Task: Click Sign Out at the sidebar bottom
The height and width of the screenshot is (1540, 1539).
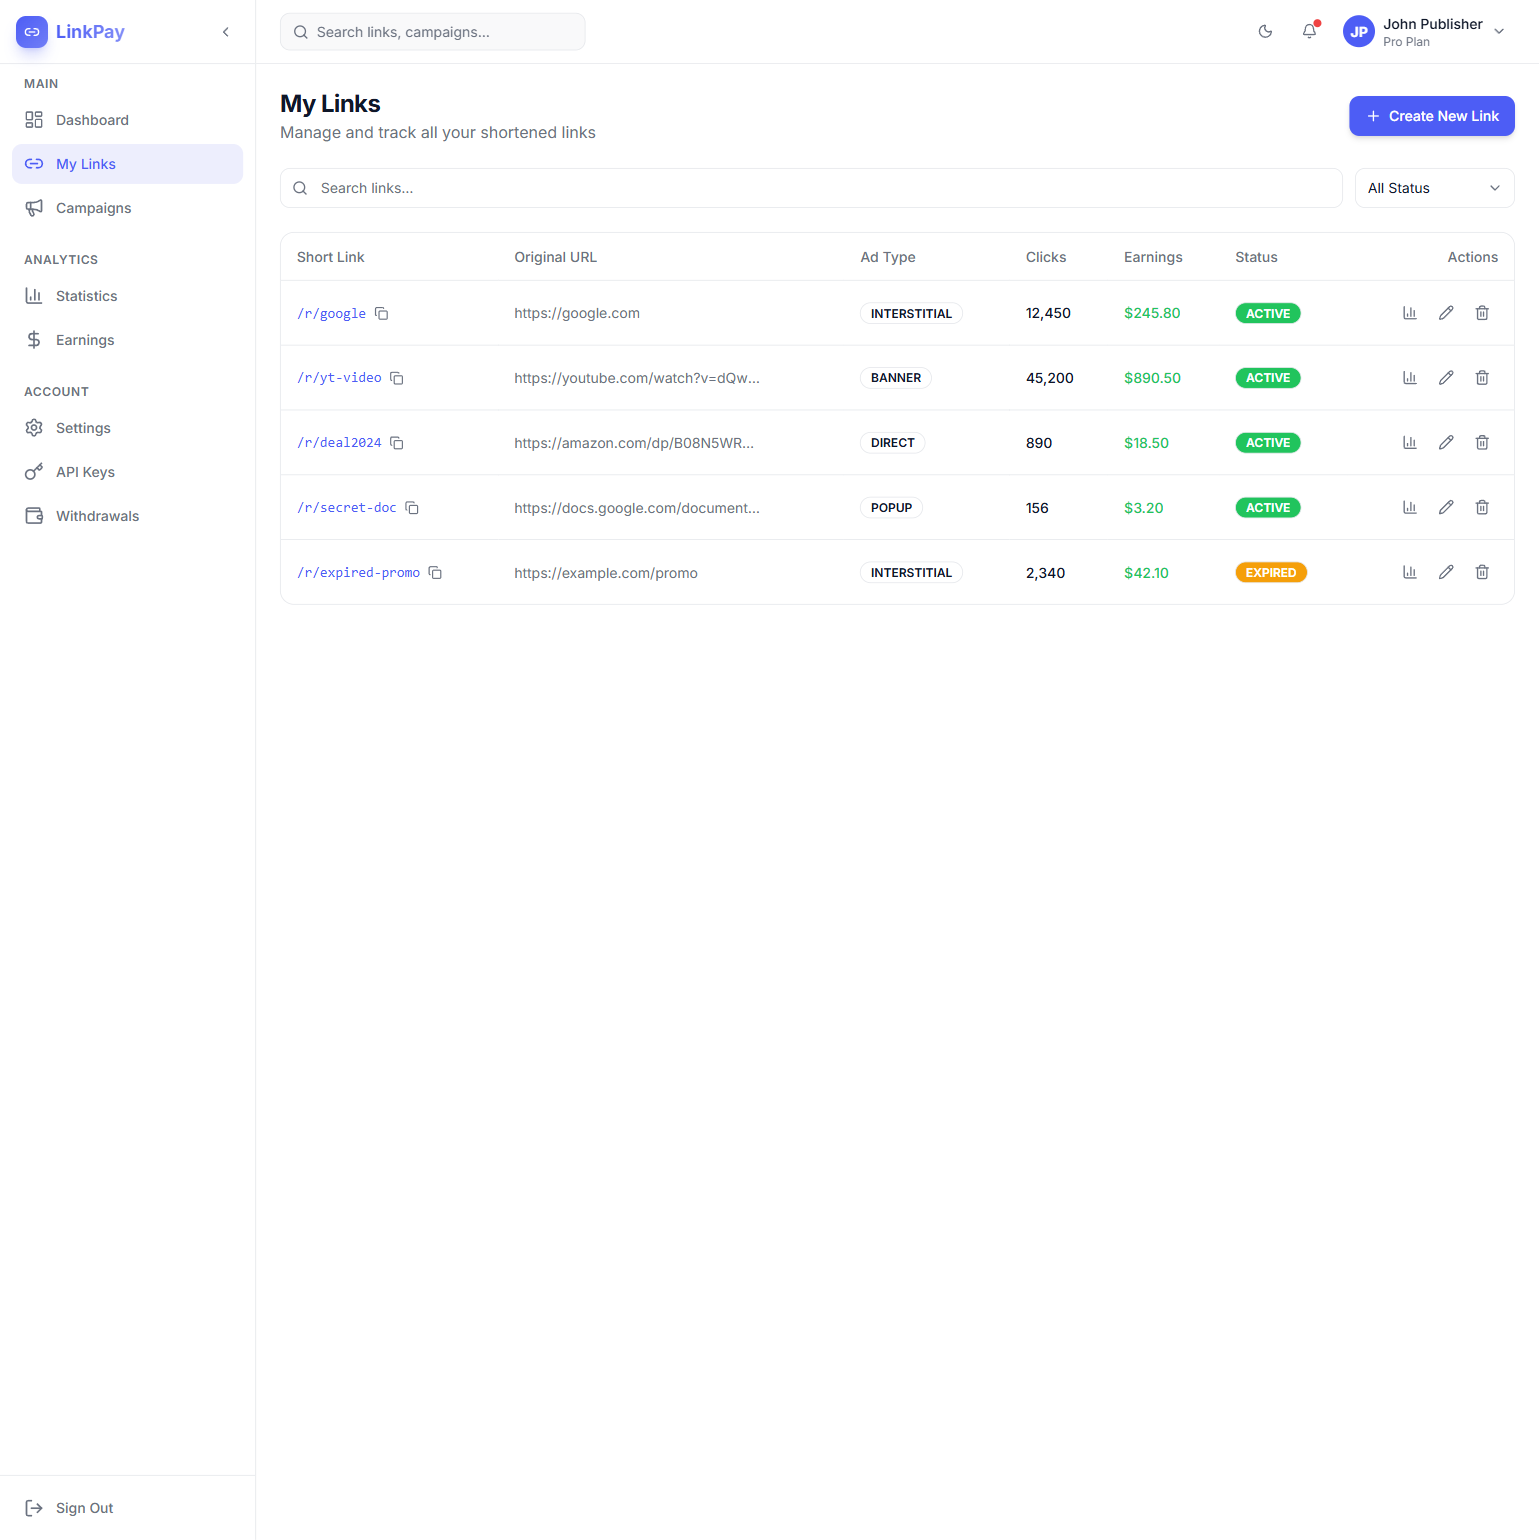Action: pos(127,1508)
